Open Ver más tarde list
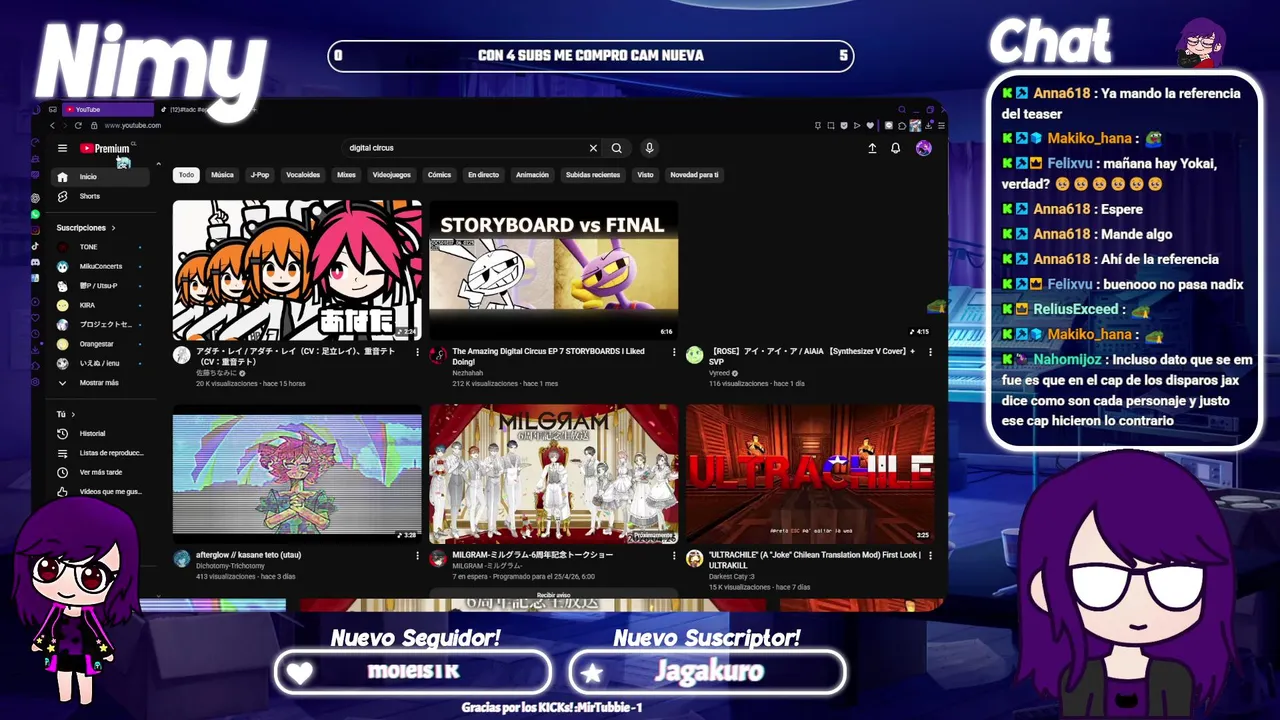1280x720 pixels. click(x=100, y=472)
